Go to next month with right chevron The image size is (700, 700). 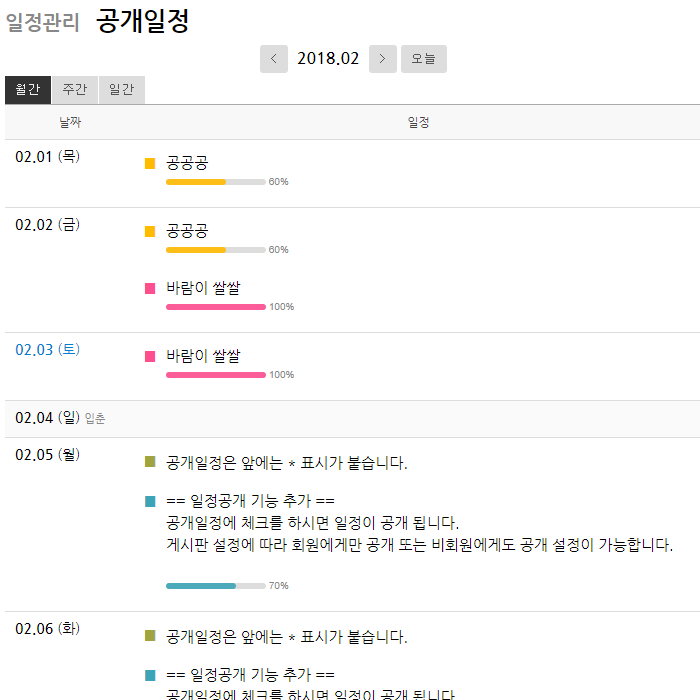point(382,59)
